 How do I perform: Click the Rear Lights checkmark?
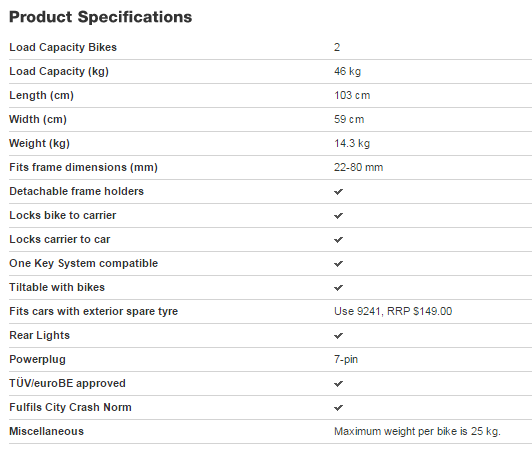pyautogui.click(x=338, y=336)
